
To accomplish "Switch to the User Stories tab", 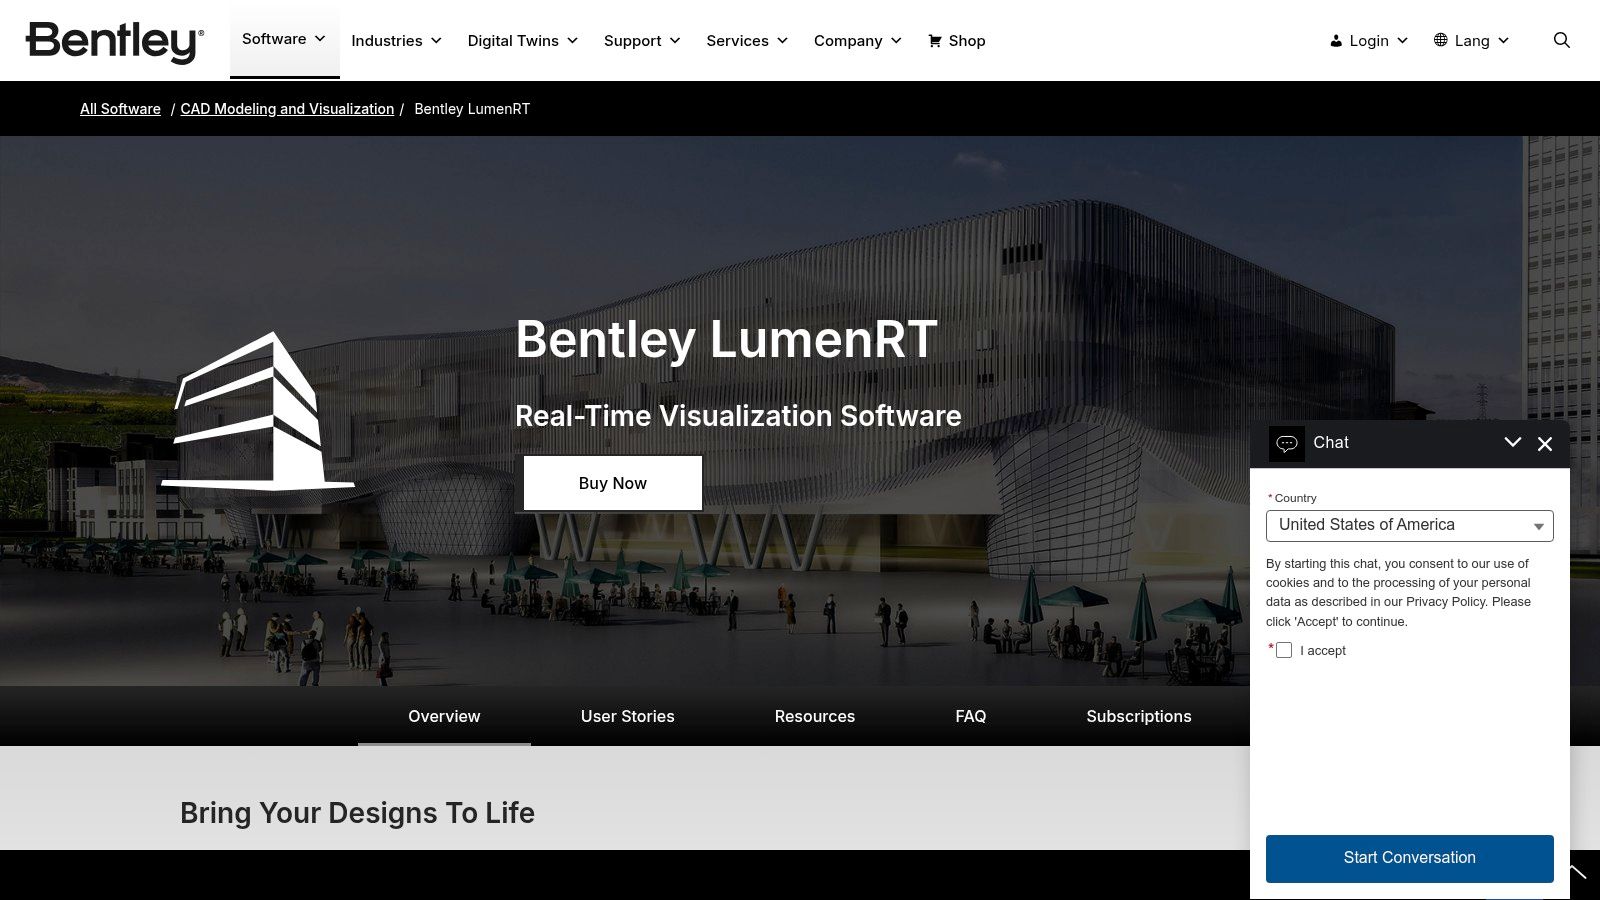I will point(627,716).
